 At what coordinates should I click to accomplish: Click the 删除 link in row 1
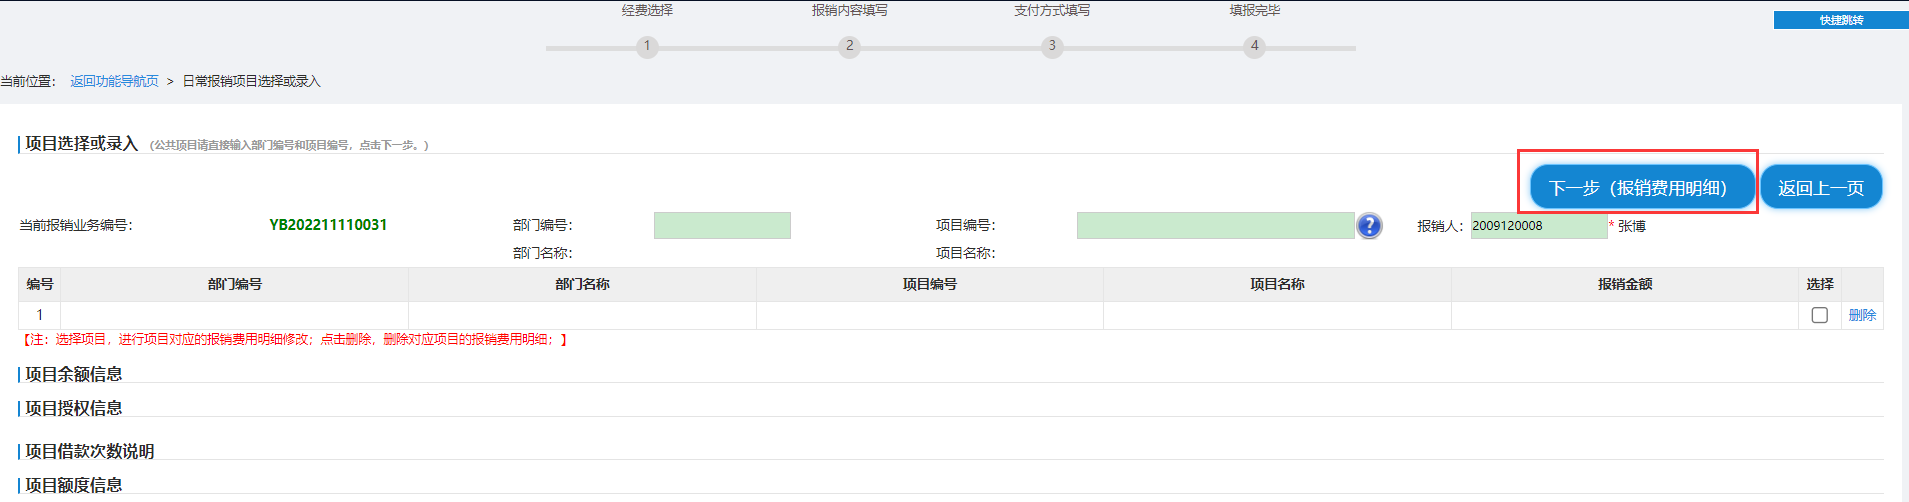[1862, 315]
